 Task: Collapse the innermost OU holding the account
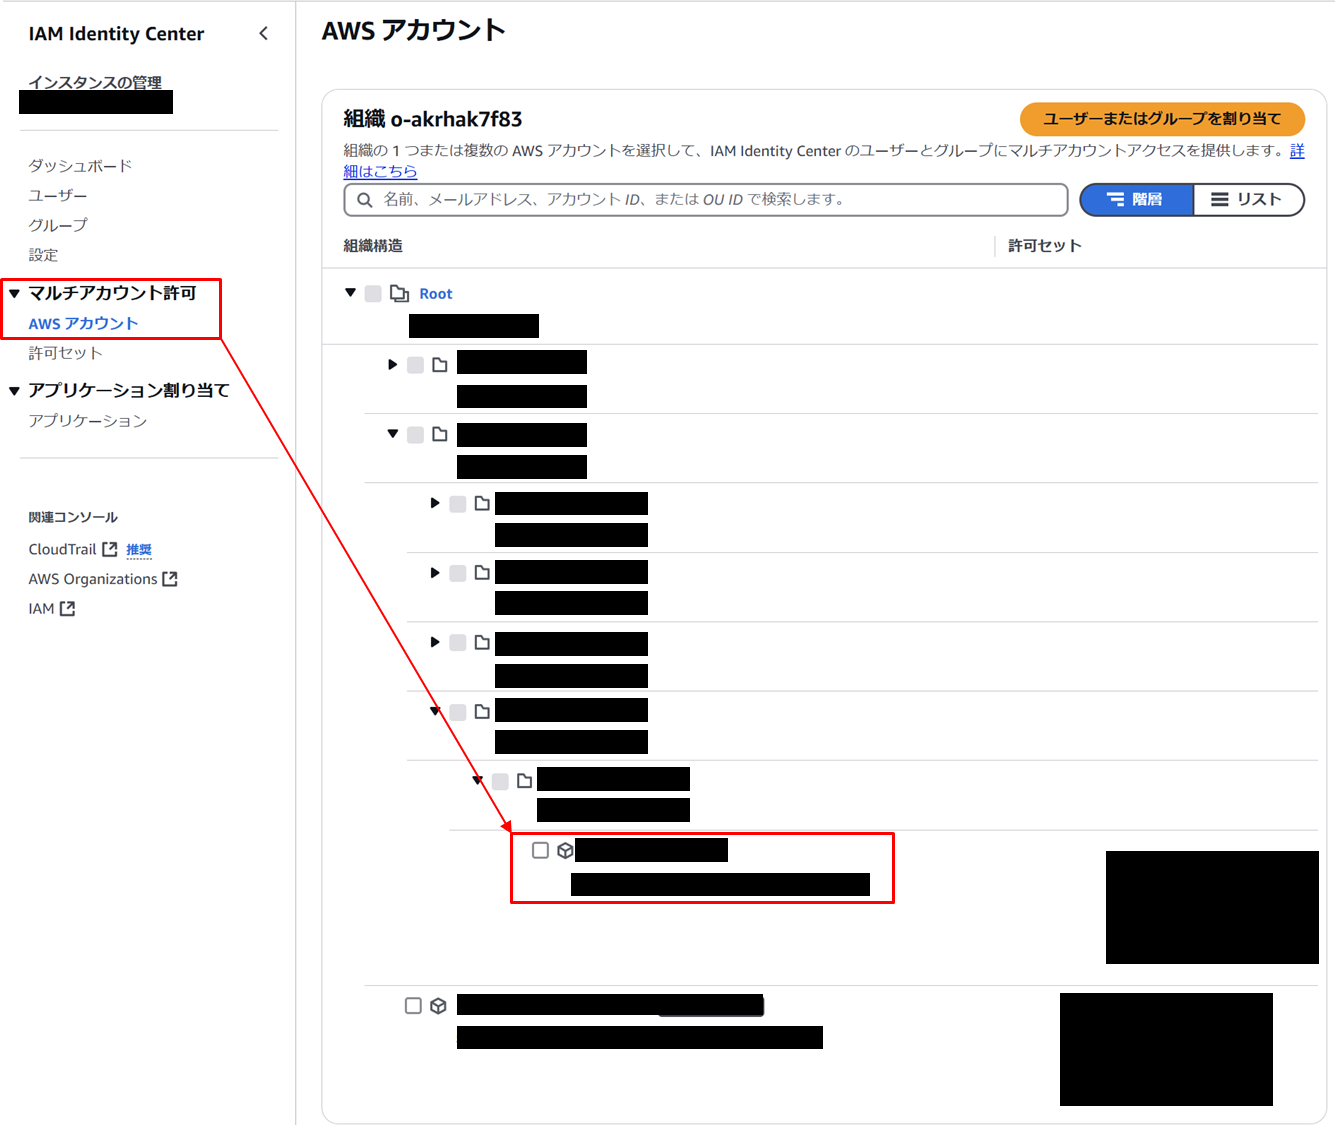click(x=478, y=780)
